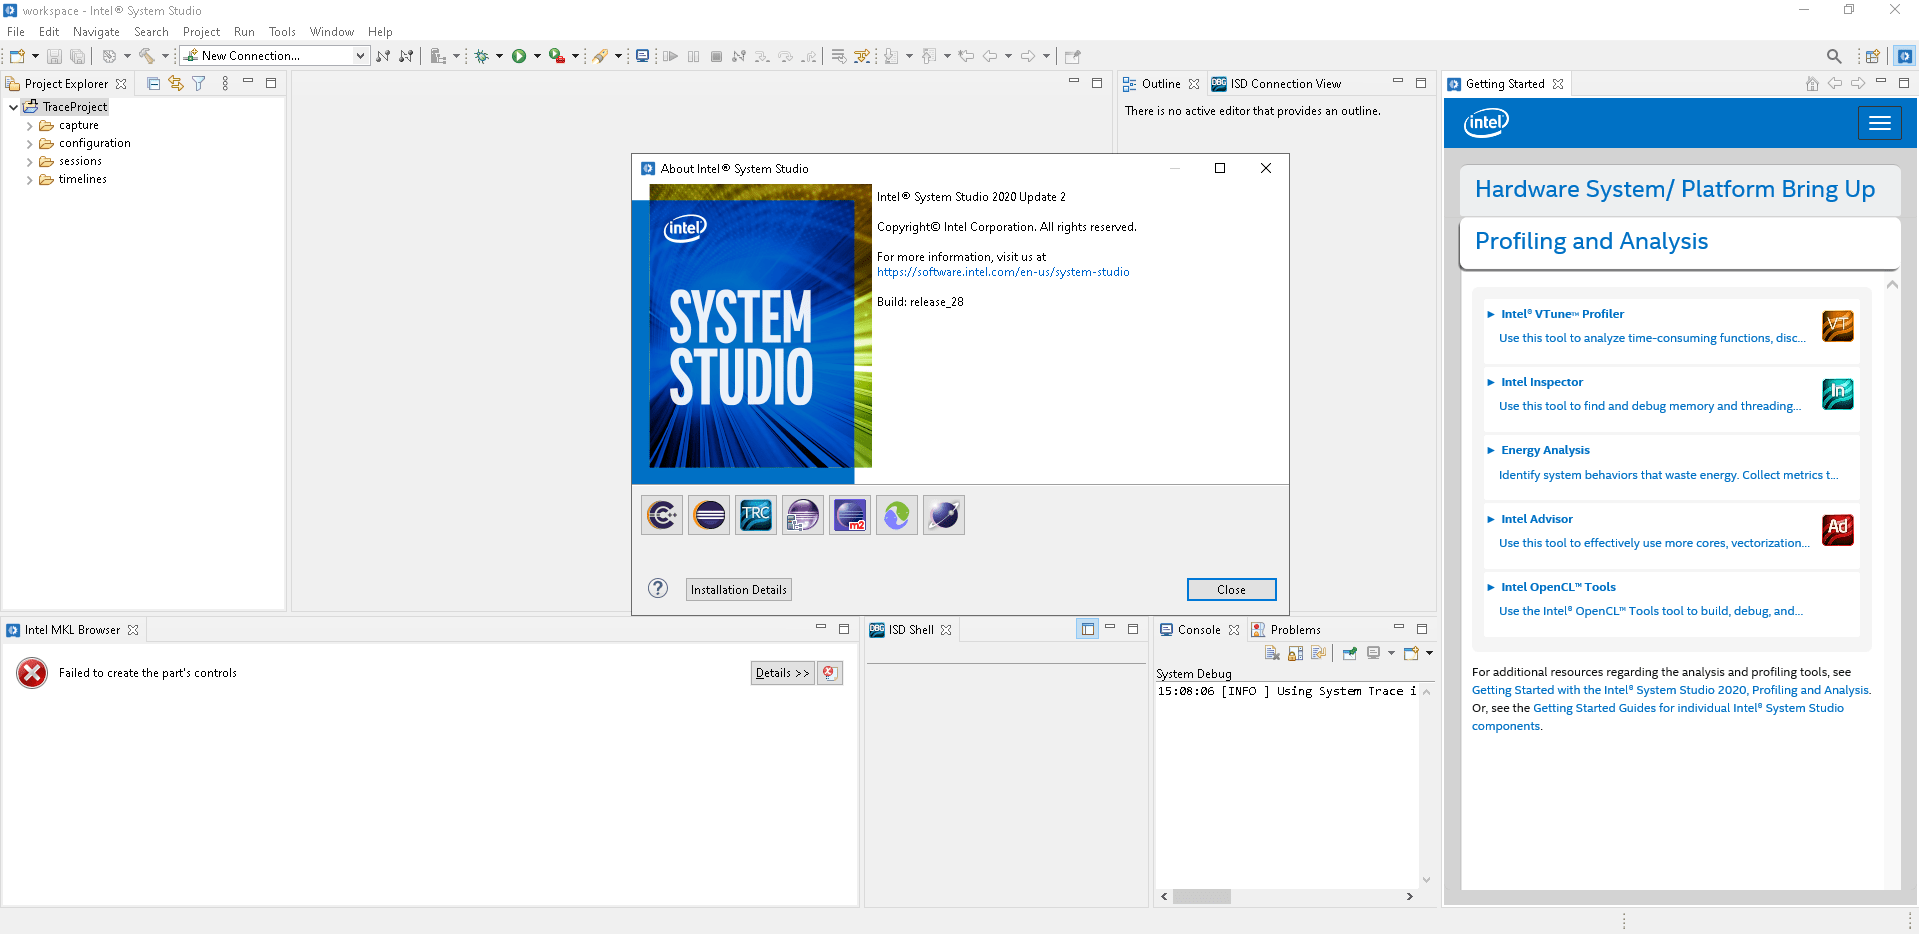This screenshot has height=934, width=1919.
Task: Click the Eclipse platform plug-in icon in About dialog
Action: [709, 515]
